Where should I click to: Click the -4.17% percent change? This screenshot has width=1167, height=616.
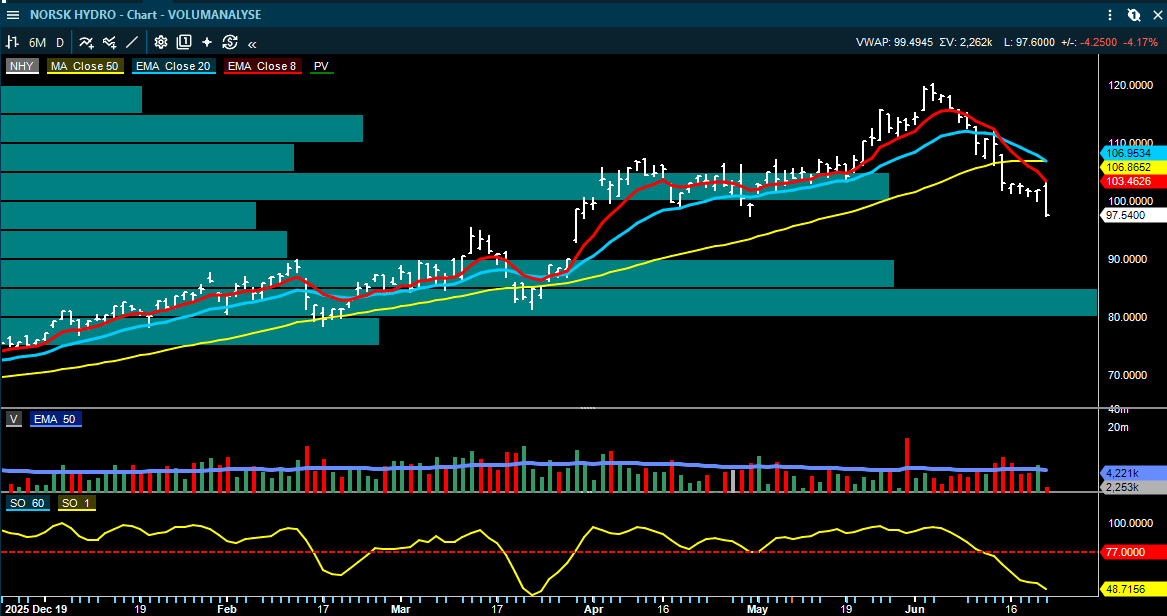pyautogui.click(x=1142, y=42)
